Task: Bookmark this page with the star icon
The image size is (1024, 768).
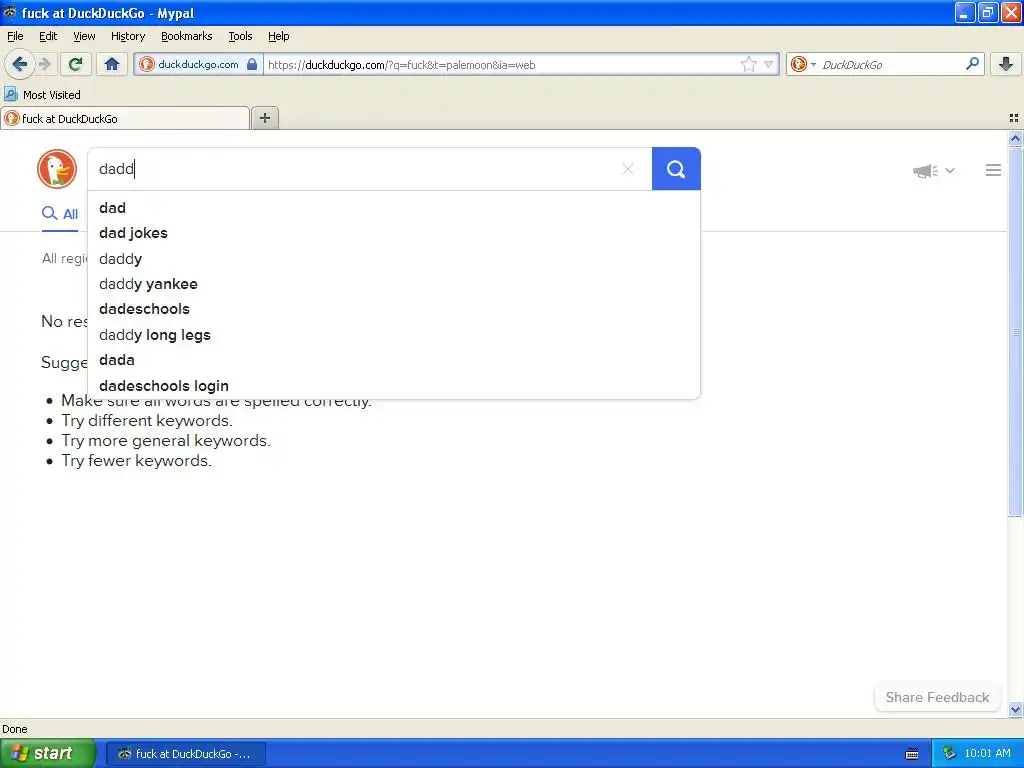Action: (748, 64)
